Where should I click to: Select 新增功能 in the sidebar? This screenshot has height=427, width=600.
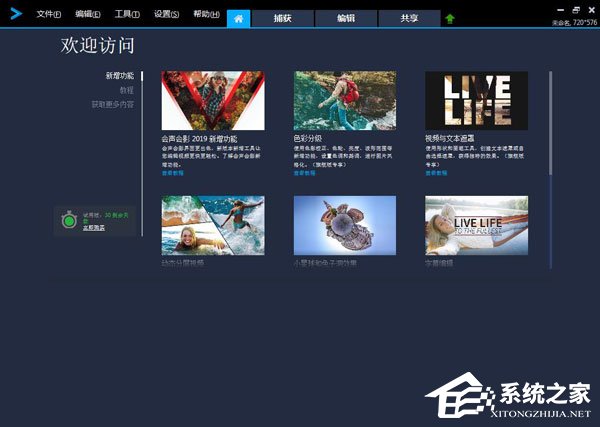(x=120, y=76)
